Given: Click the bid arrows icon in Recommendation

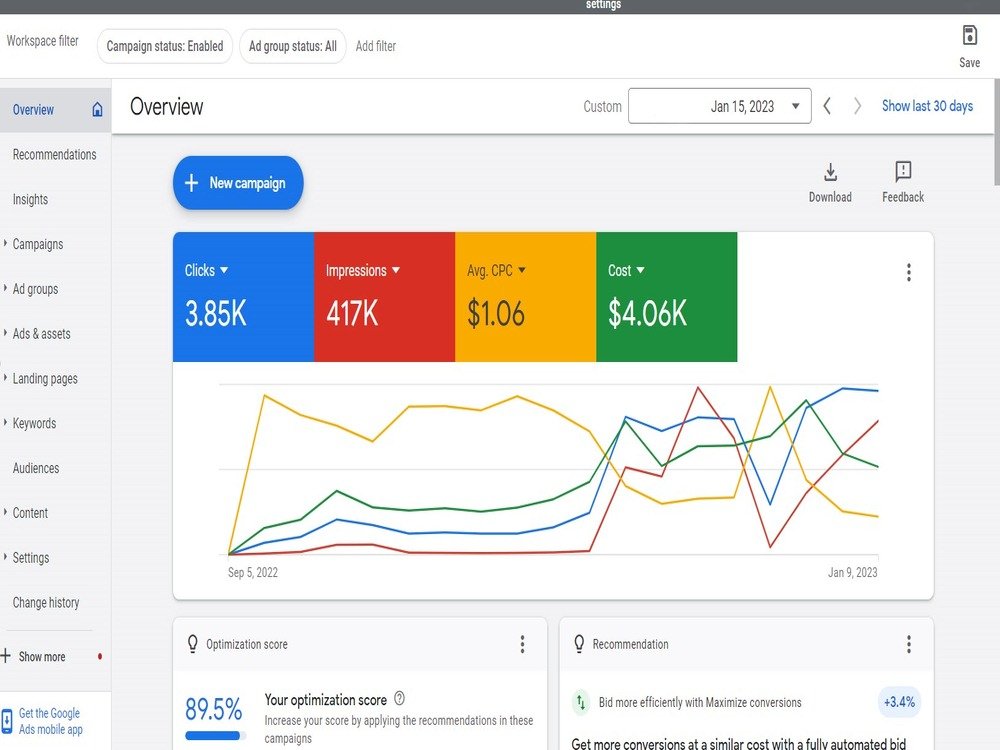Looking at the screenshot, I should pyautogui.click(x=580, y=702).
